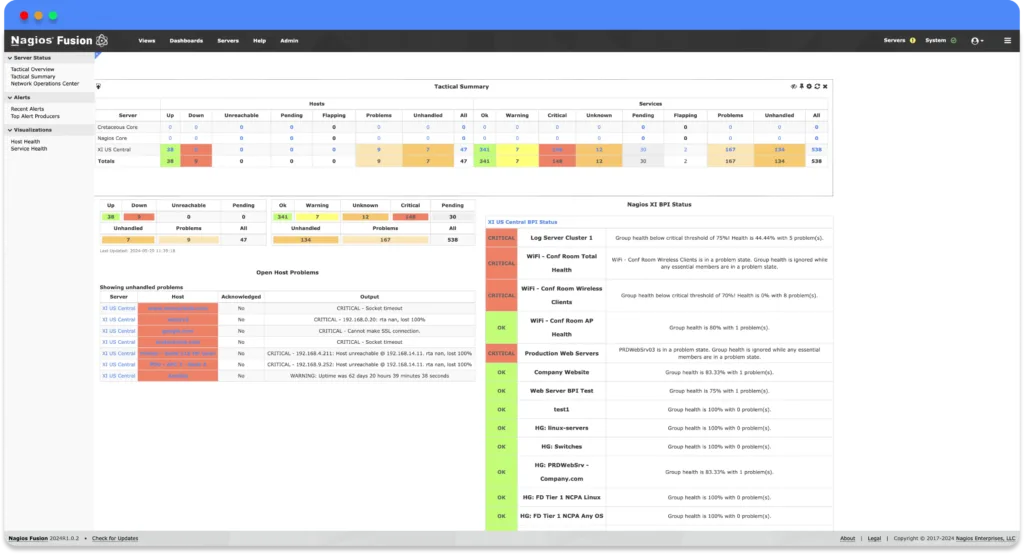Click XI US Central hosts Up count 38
This screenshot has height=554, width=1024.
[x=170, y=150]
